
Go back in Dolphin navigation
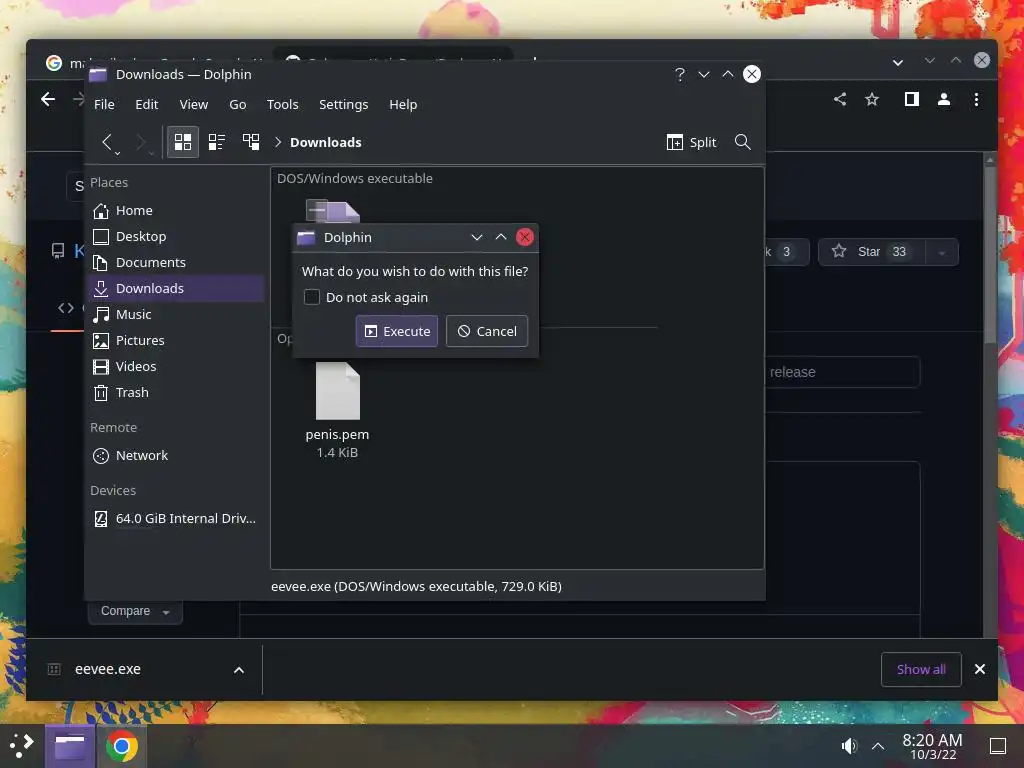point(108,142)
